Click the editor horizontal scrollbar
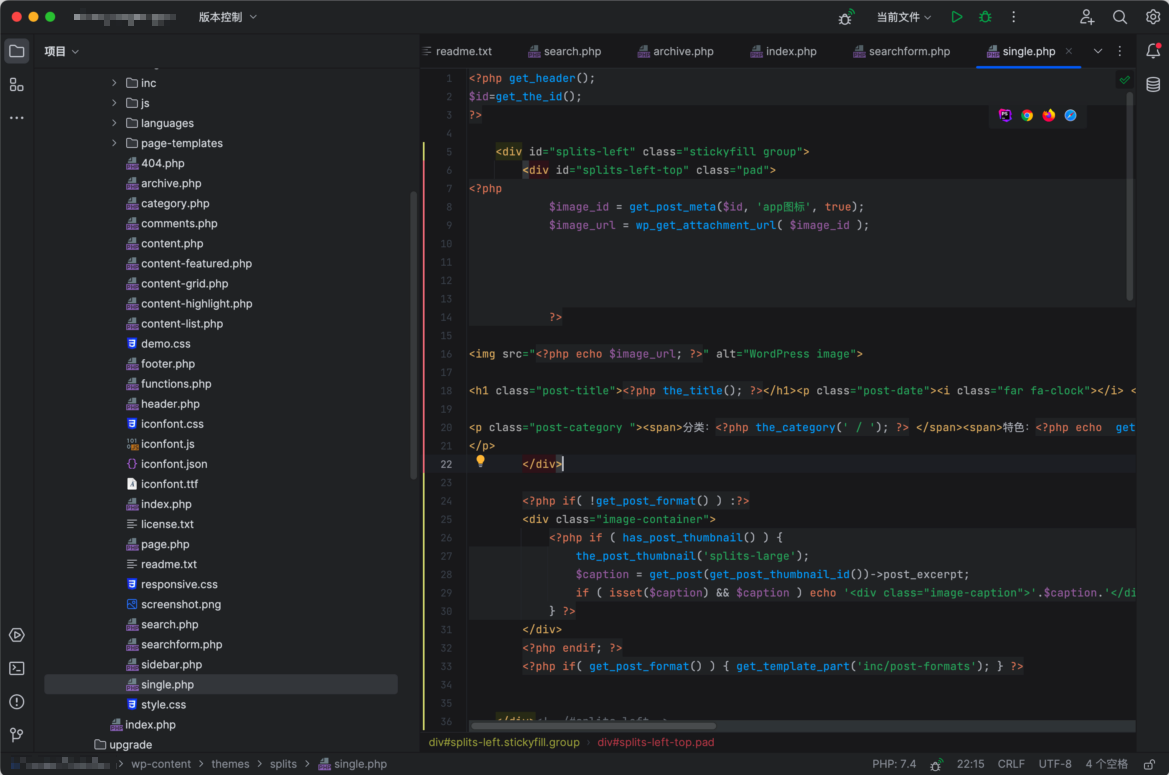 [x=593, y=726]
